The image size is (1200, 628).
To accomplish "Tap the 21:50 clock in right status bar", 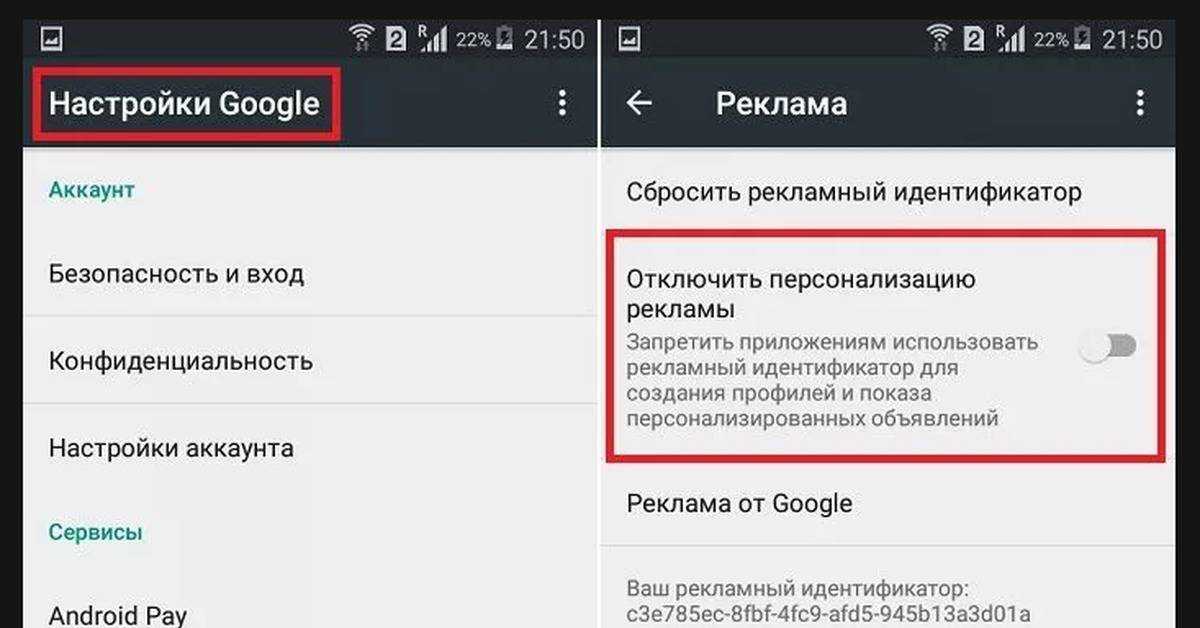I will 1132,40.
